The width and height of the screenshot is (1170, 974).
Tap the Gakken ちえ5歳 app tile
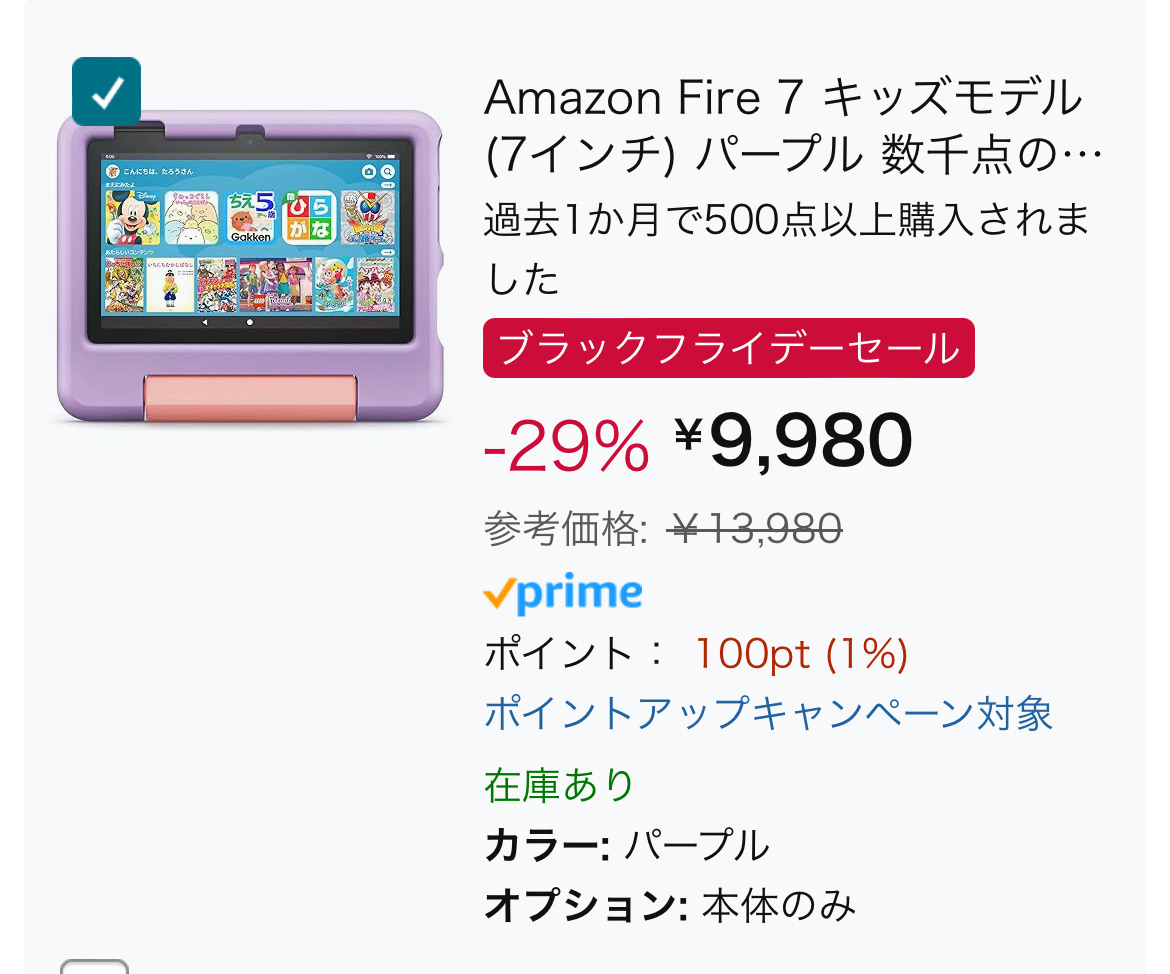pyautogui.click(x=251, y=217)
